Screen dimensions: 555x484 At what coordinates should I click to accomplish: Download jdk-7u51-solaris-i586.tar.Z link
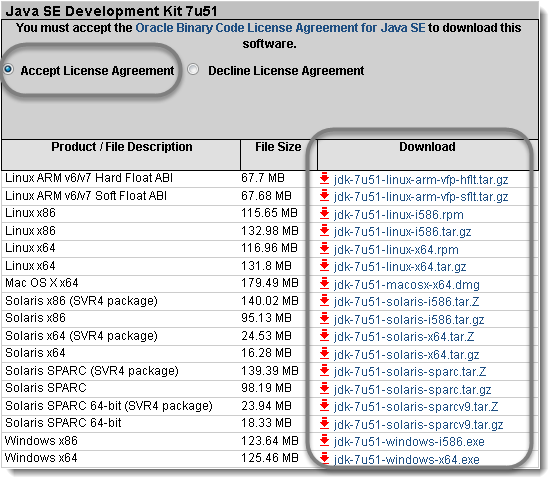pos(406,302)
